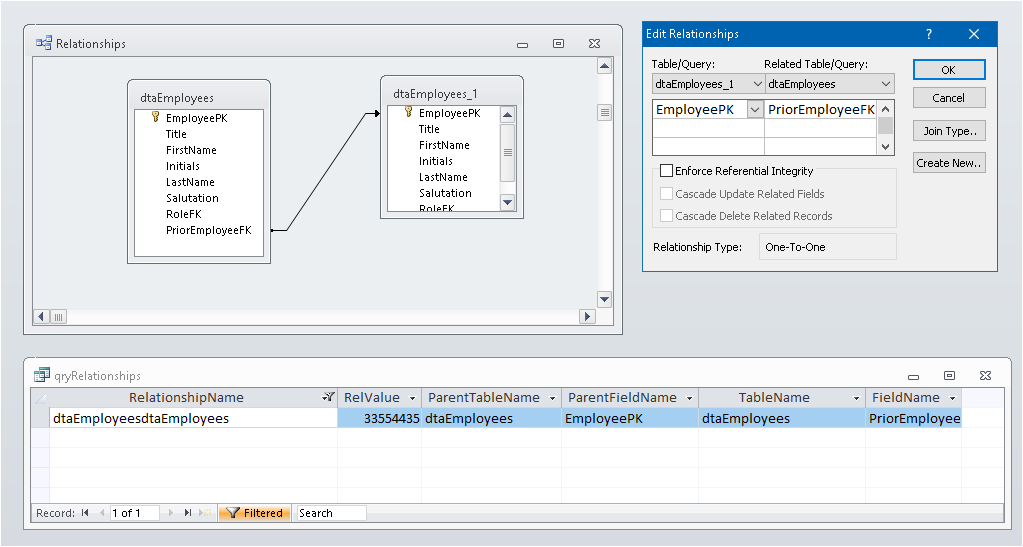Viewport: 1023px width, 547px height.
Task: Click dtaEmployeesdtaEmployees relationship name cell
Action: (194, 418)
